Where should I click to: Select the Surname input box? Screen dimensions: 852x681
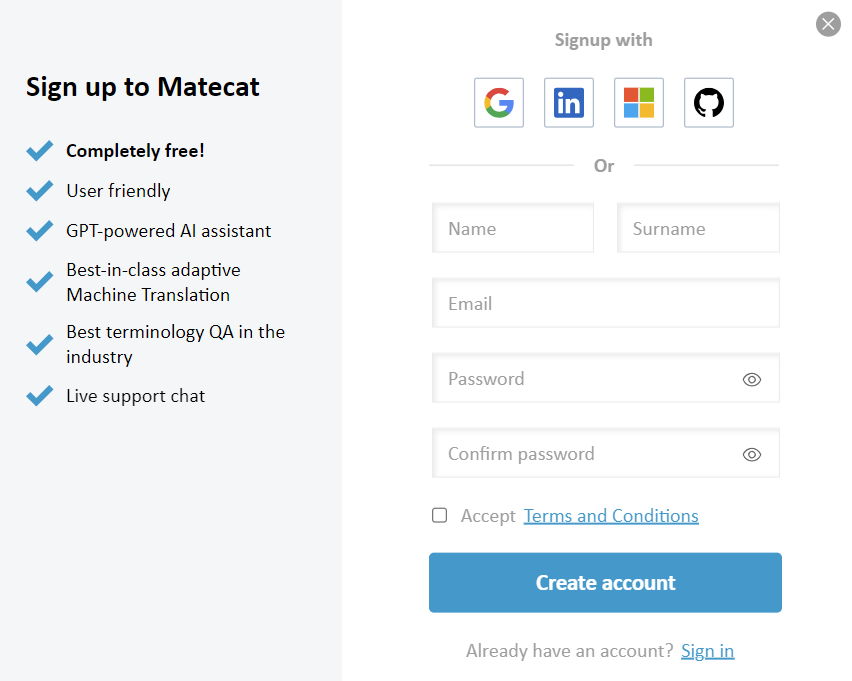pyautogui.click(x=698, y=228)
